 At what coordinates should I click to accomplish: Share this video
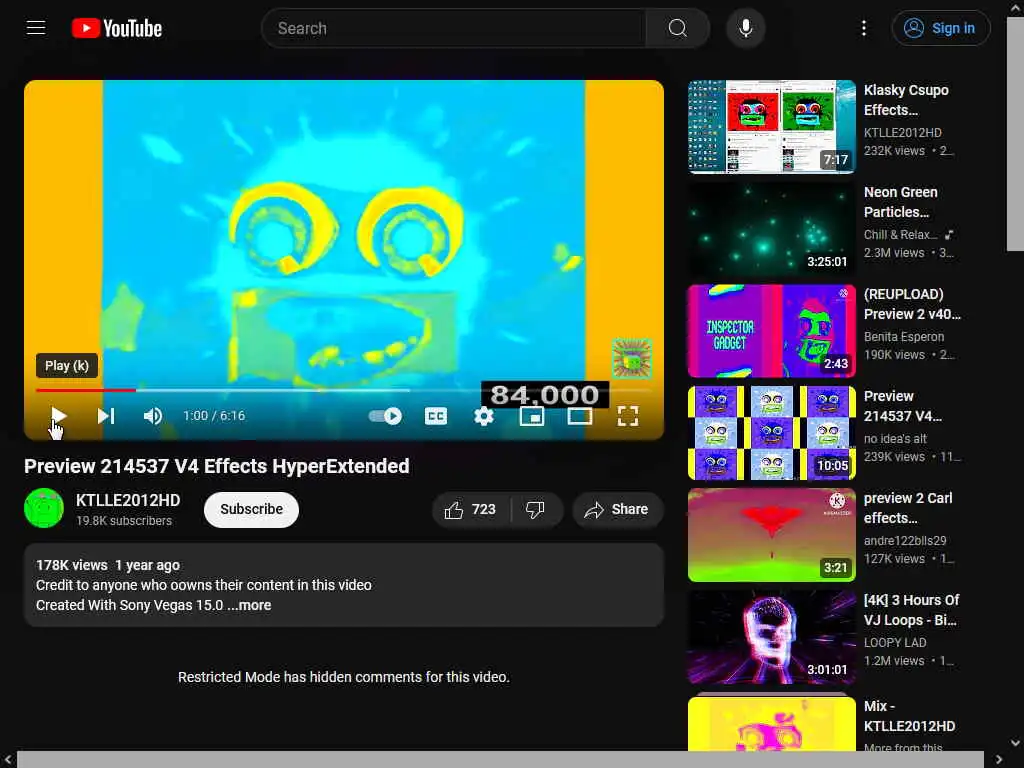pos(617,509)
